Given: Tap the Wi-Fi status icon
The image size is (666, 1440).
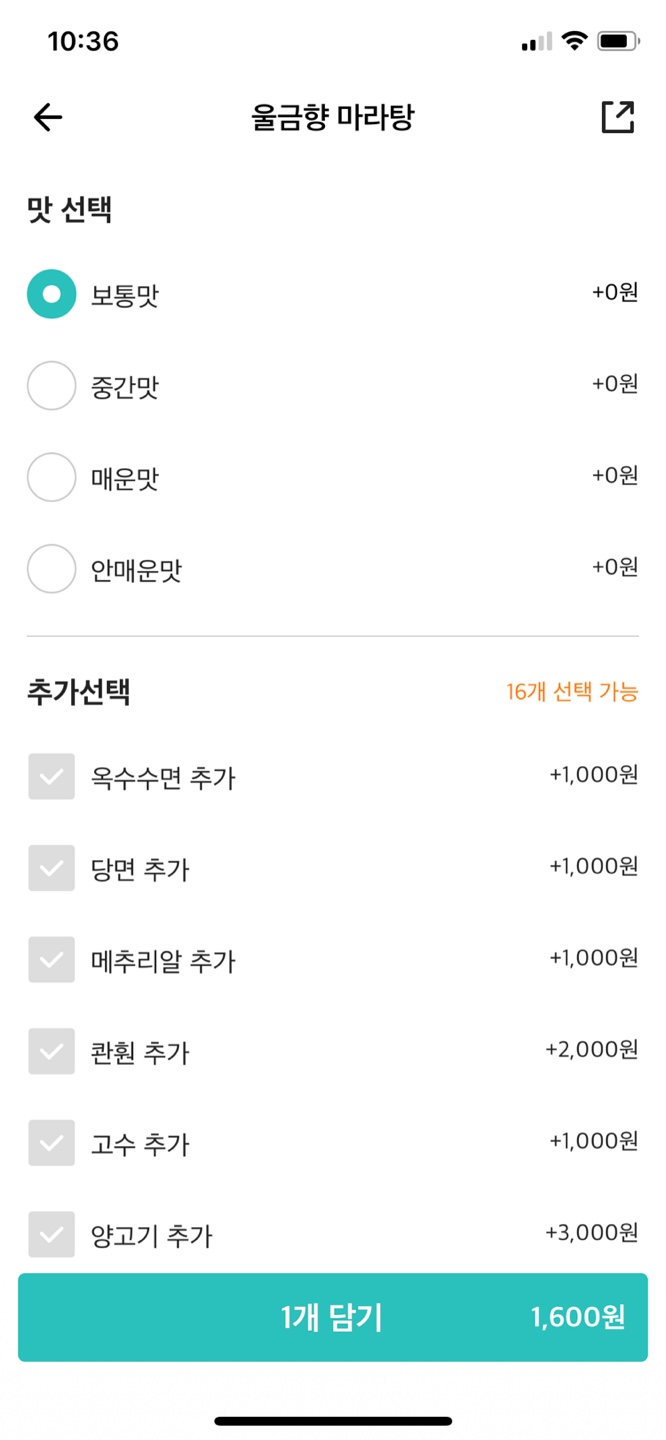Looking at the screenshot, I should pos(574,41).
